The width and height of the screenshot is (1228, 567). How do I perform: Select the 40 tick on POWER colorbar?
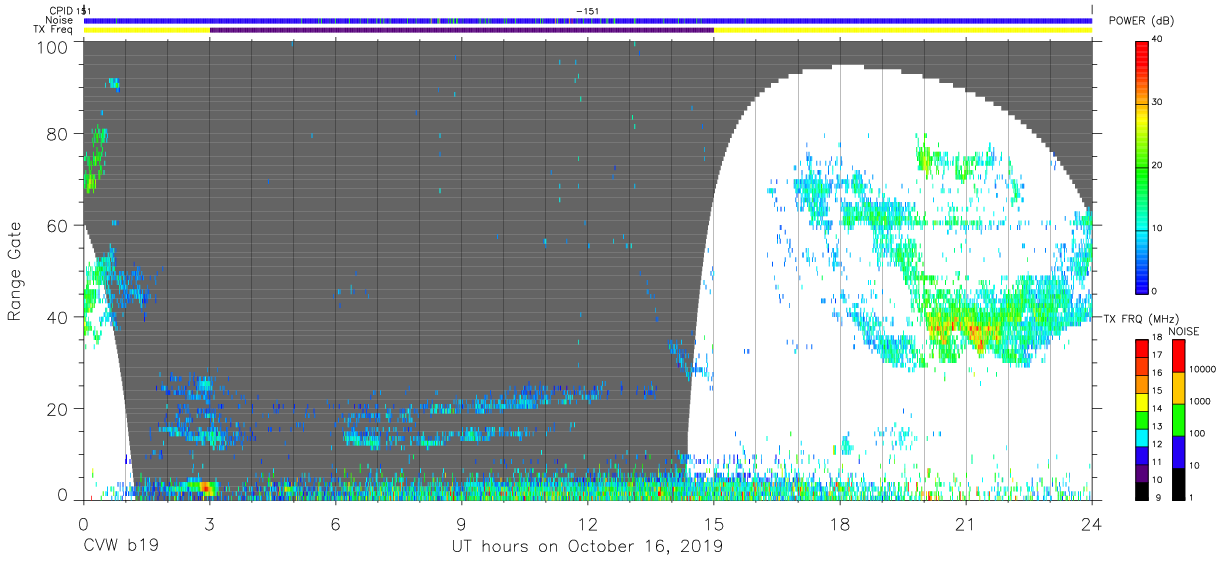click(x=1158, y=40)
